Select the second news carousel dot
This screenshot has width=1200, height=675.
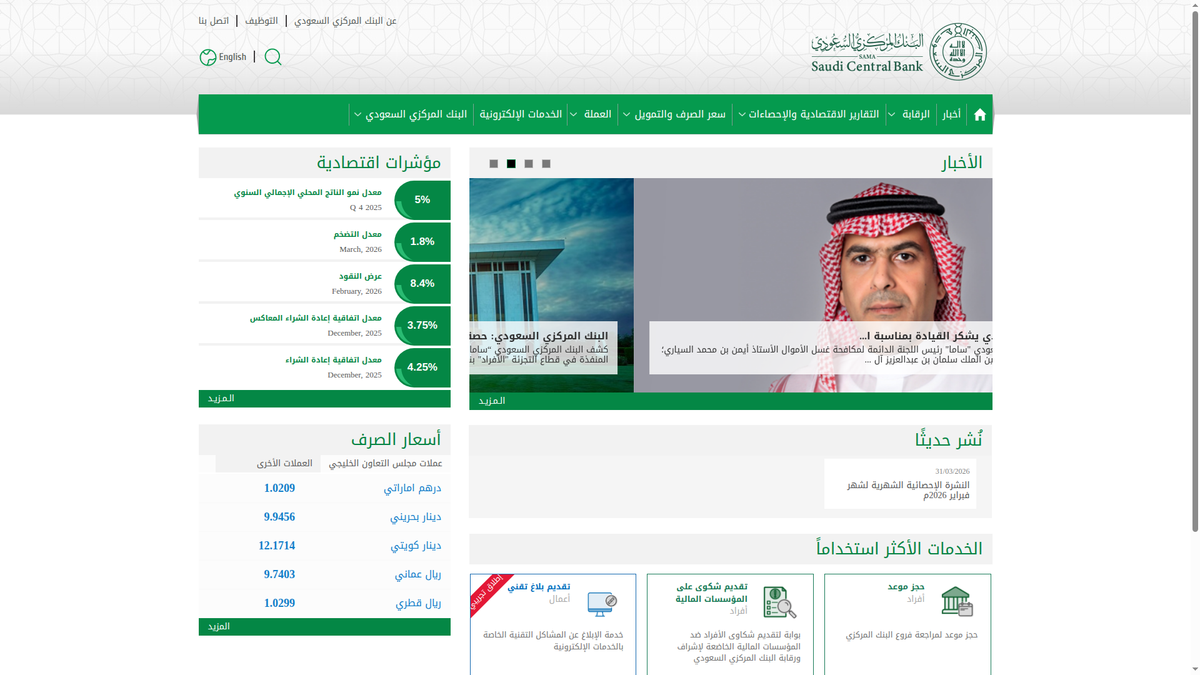coord(511,161)
